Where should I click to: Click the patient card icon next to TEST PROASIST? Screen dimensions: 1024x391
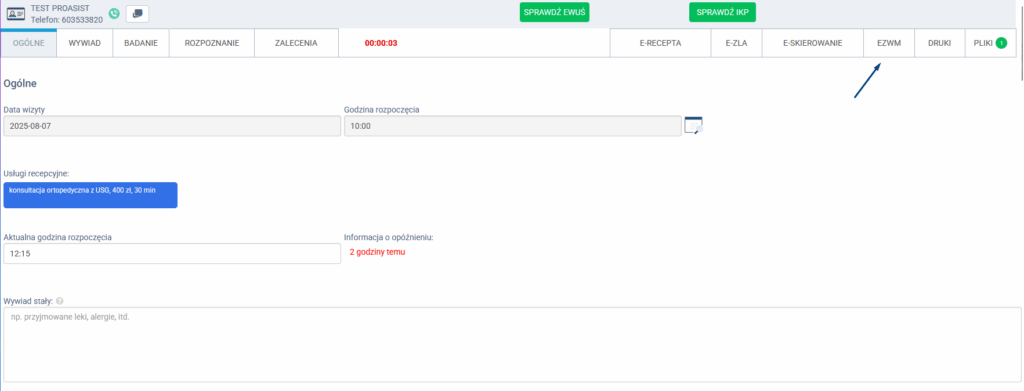16,14
